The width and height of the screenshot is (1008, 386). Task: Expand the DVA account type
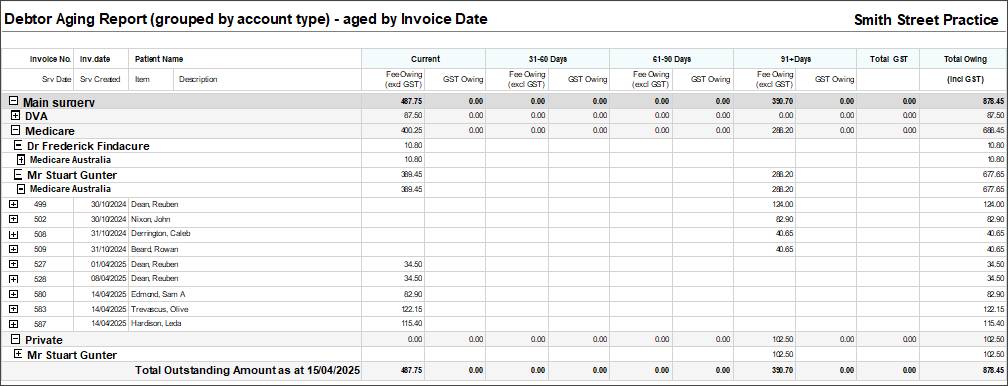pyautogui.click(x=16, y=116)
